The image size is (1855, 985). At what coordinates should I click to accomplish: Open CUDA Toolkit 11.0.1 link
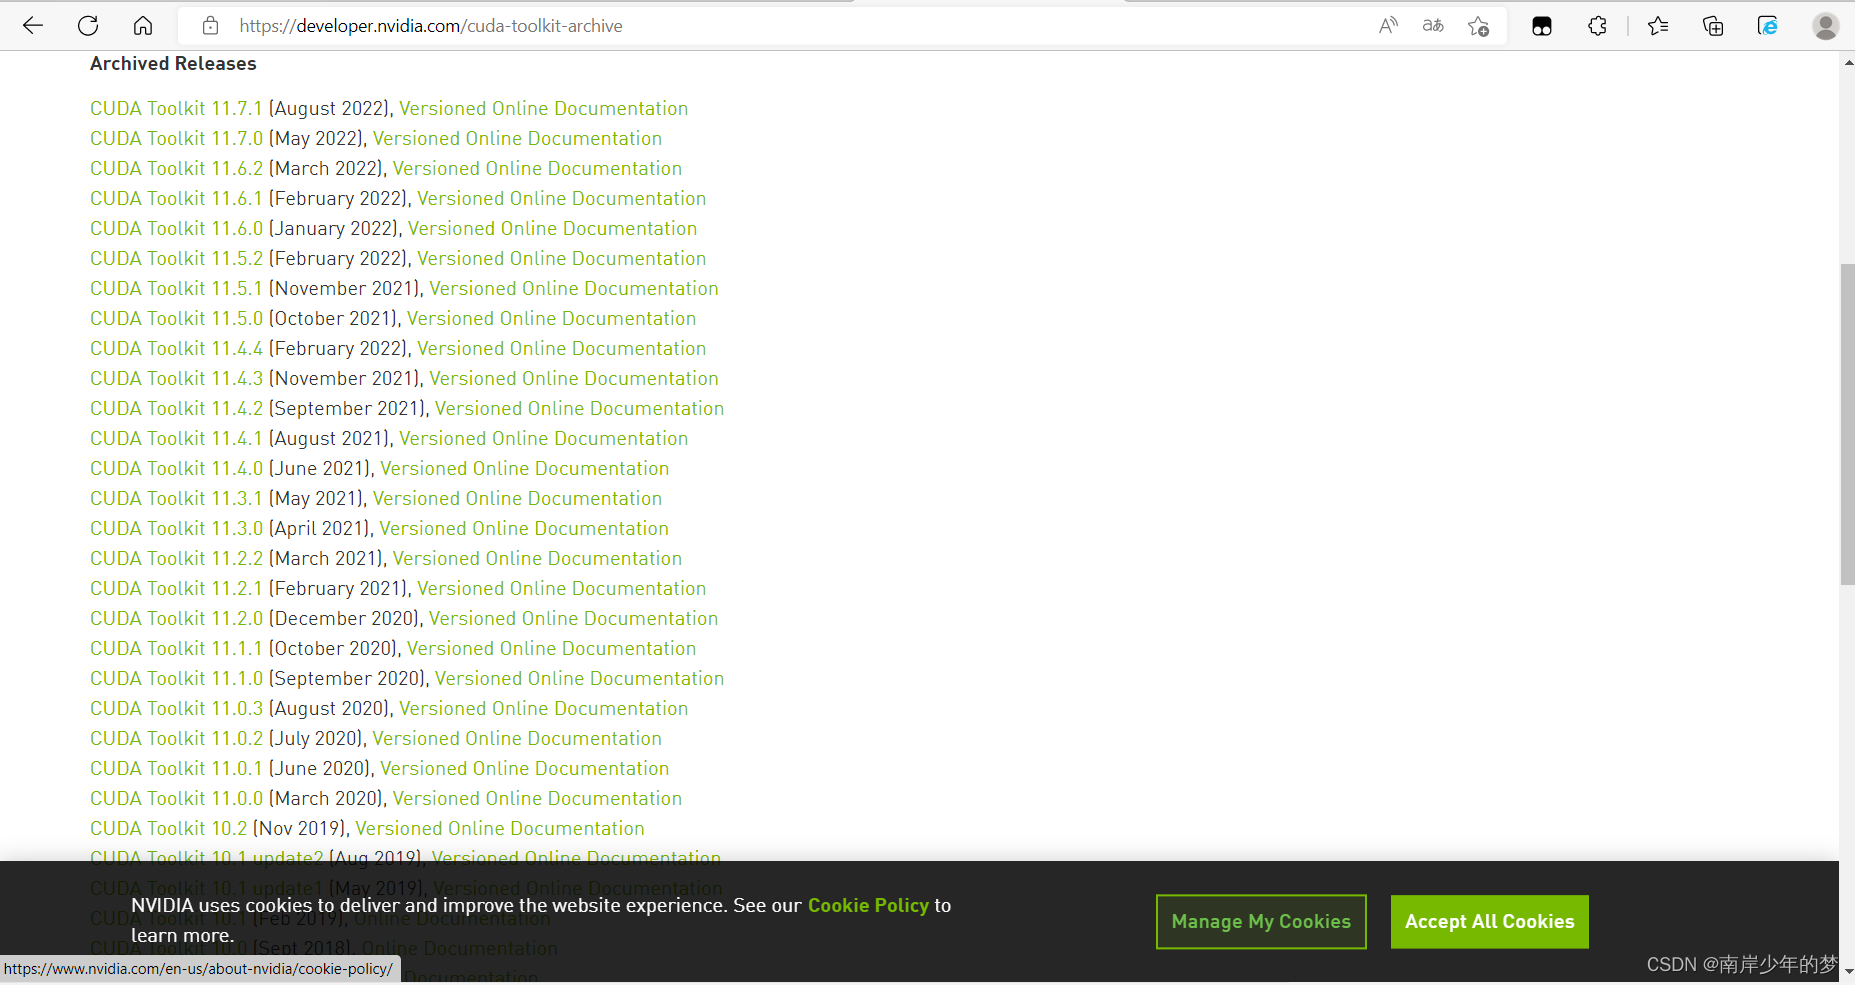tap(176, 768)
